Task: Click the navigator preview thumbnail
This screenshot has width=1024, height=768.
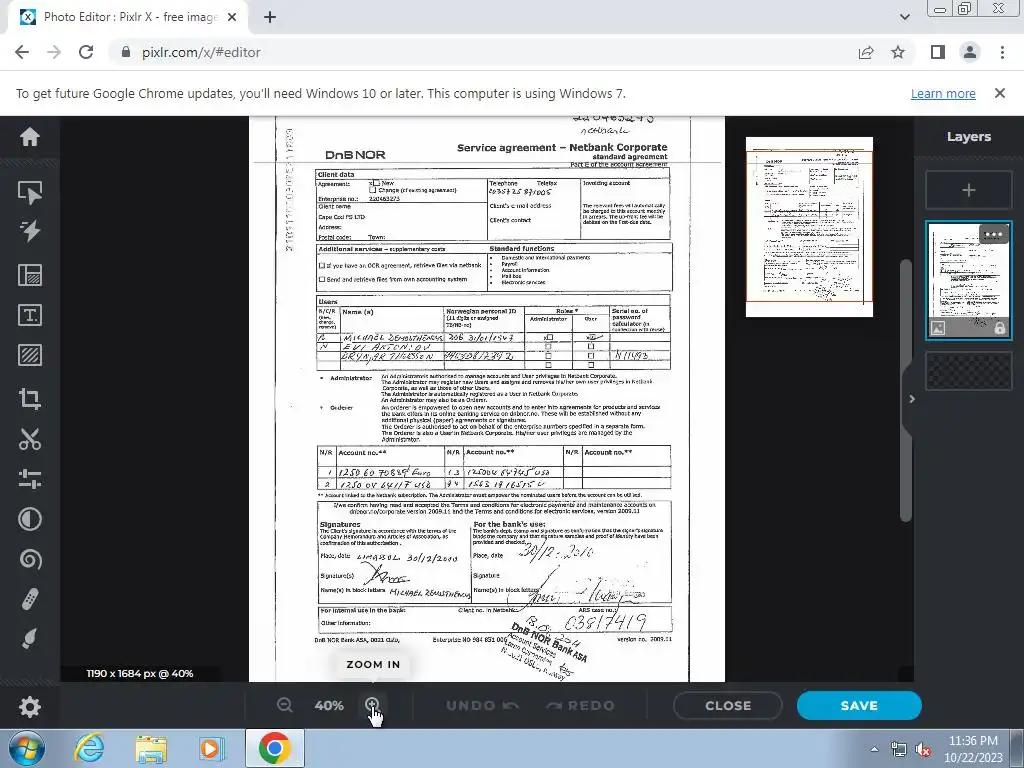Action: pyautogui.click(x=809, y=227)
